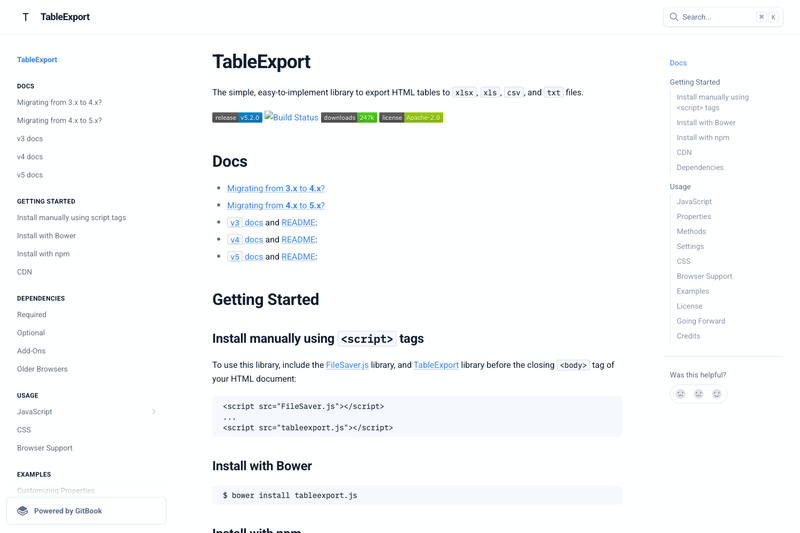Image resolution: width=800 pixels, height=533 pixels.
Task: Select "Install with Bower" in left sidebar
Action: point(46,236)
